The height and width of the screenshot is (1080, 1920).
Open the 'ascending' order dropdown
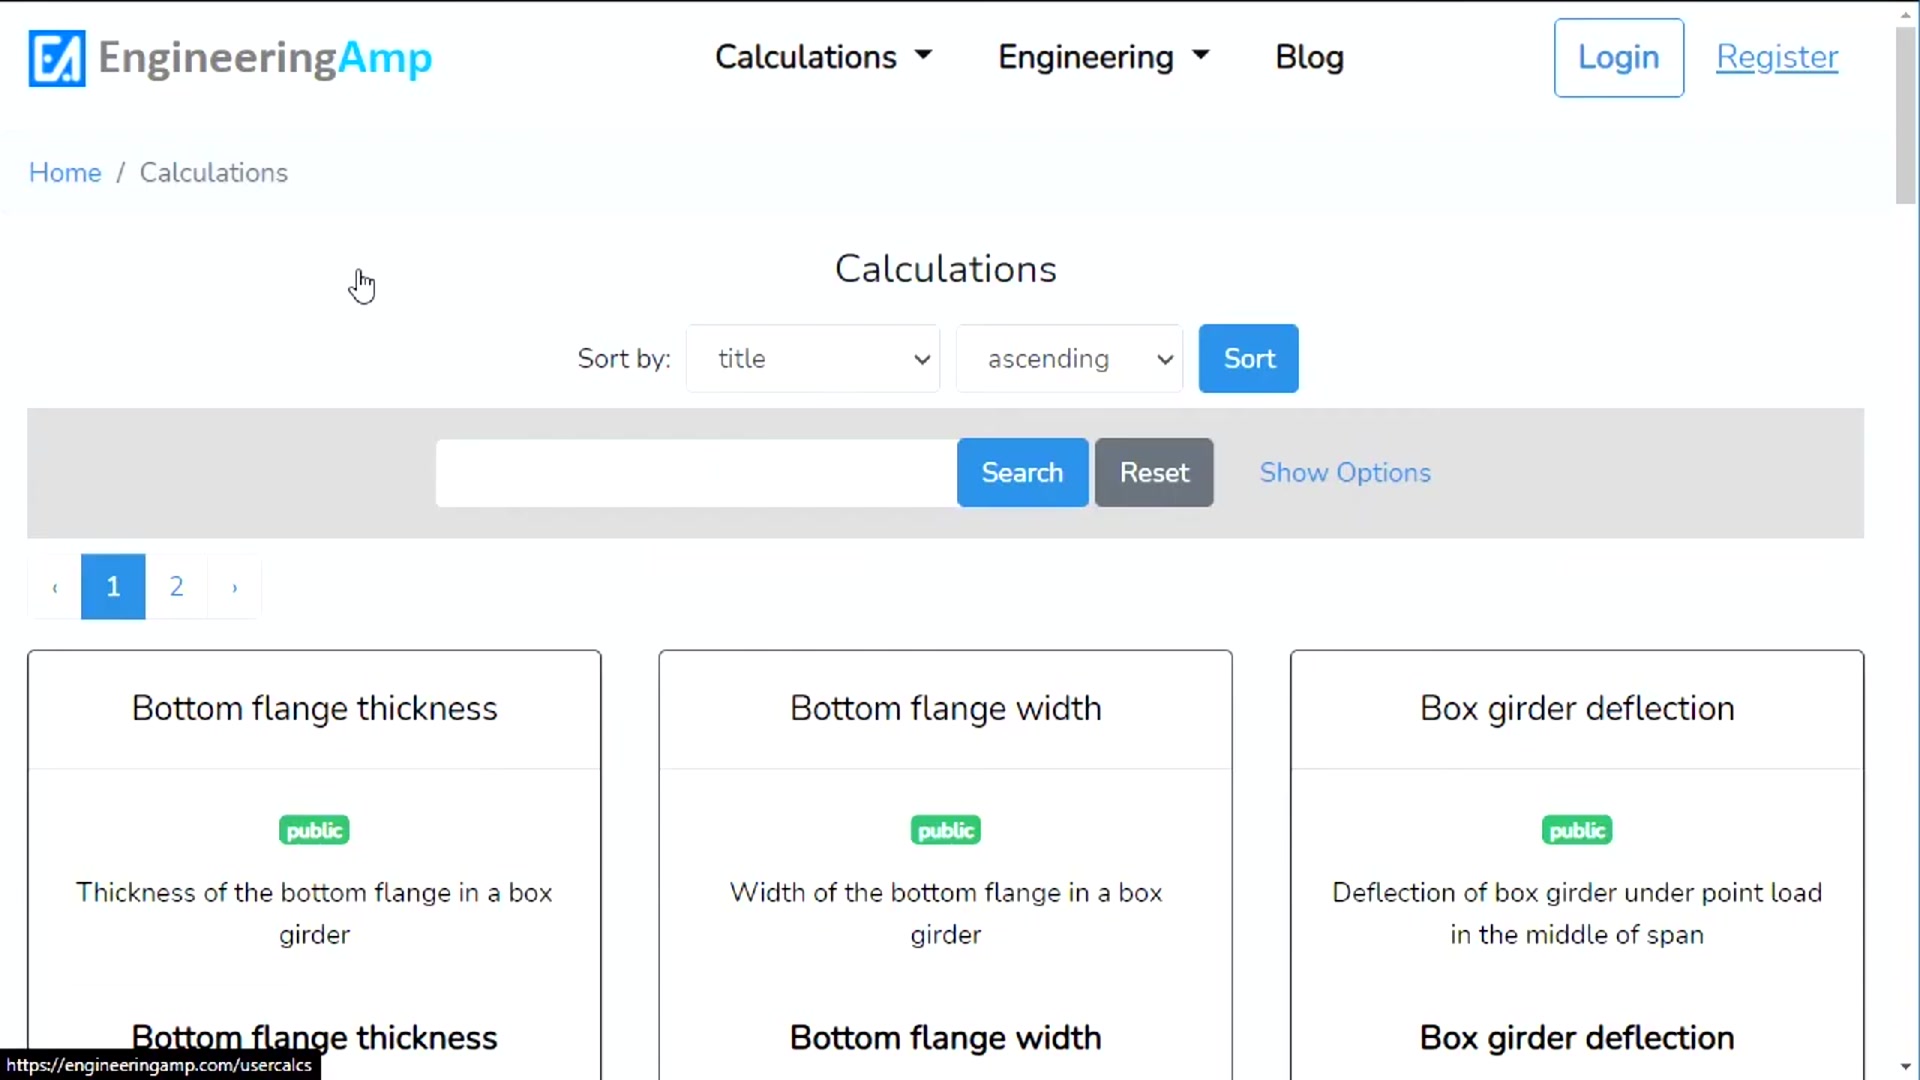coord(1069,359)
